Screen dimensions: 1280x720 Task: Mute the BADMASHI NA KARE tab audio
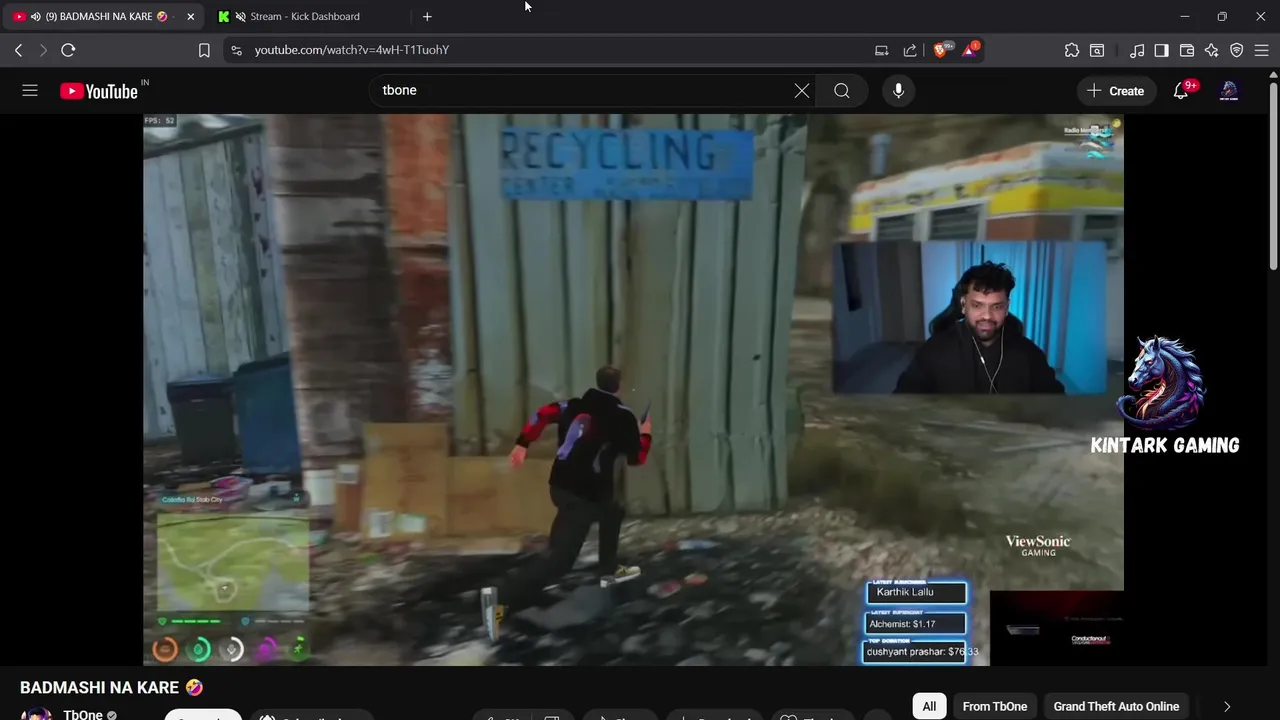[x=36, y=16]
